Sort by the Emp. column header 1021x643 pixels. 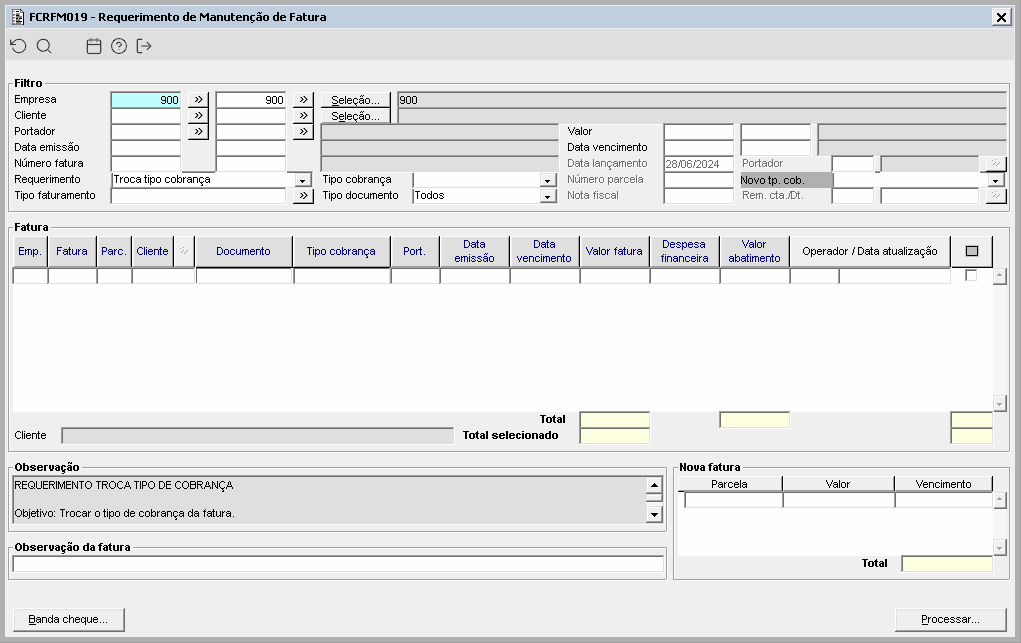point(30,251)
